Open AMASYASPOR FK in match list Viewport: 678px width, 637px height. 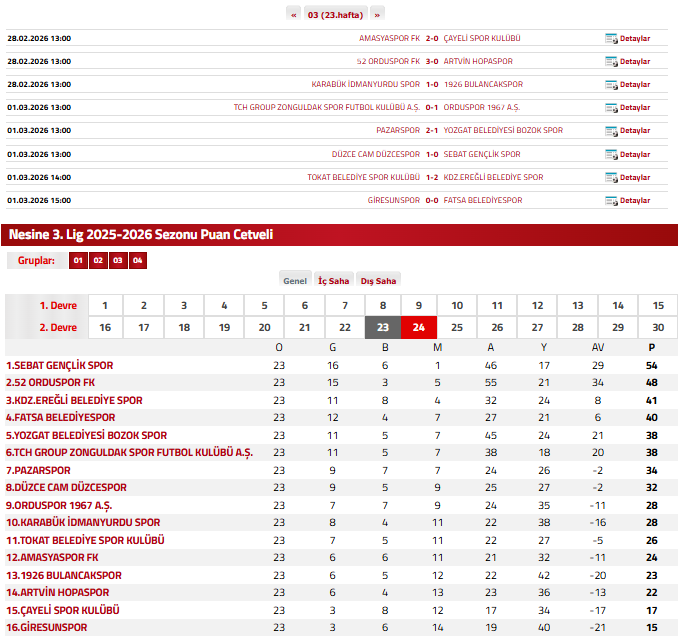[x=390, y=38]
